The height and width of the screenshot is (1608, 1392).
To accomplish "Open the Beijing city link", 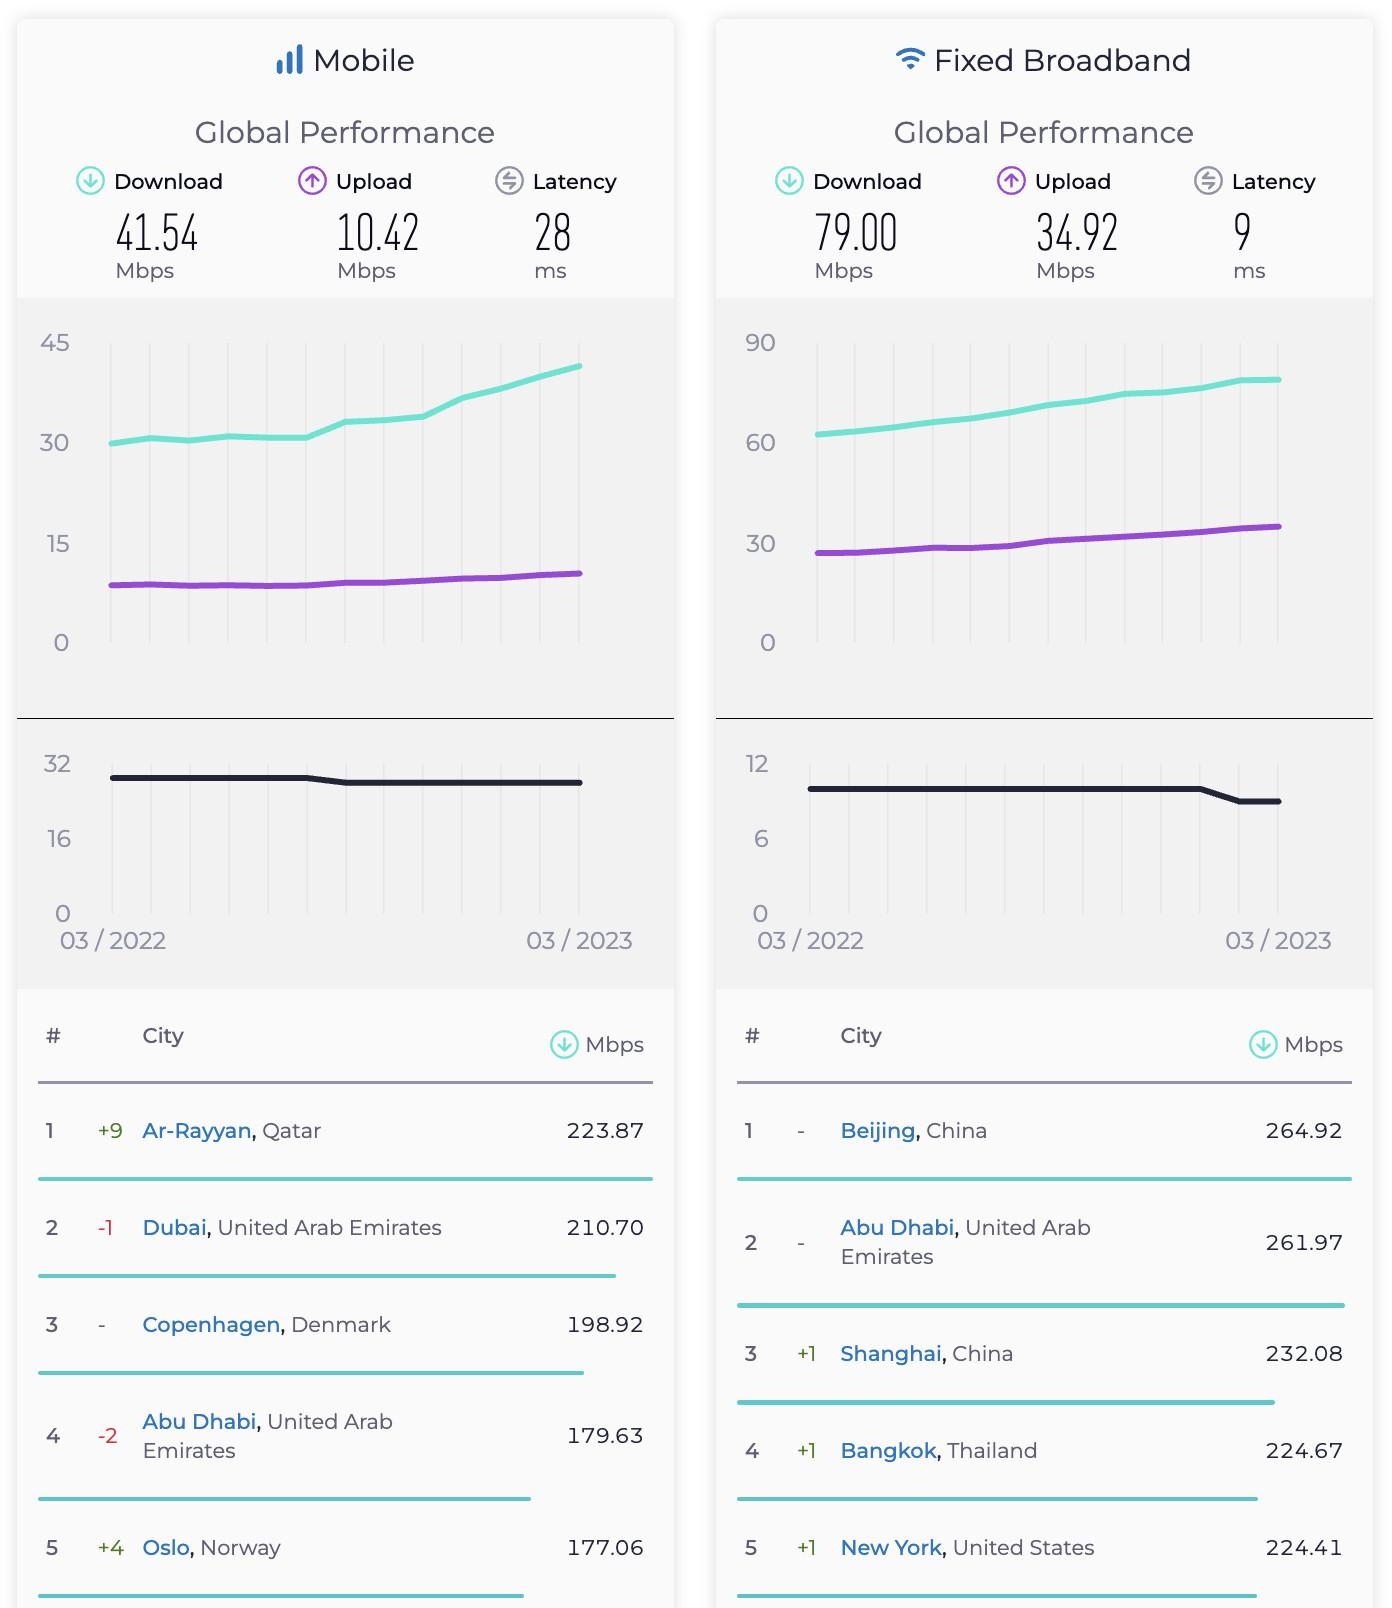I will click(878, 1131).
